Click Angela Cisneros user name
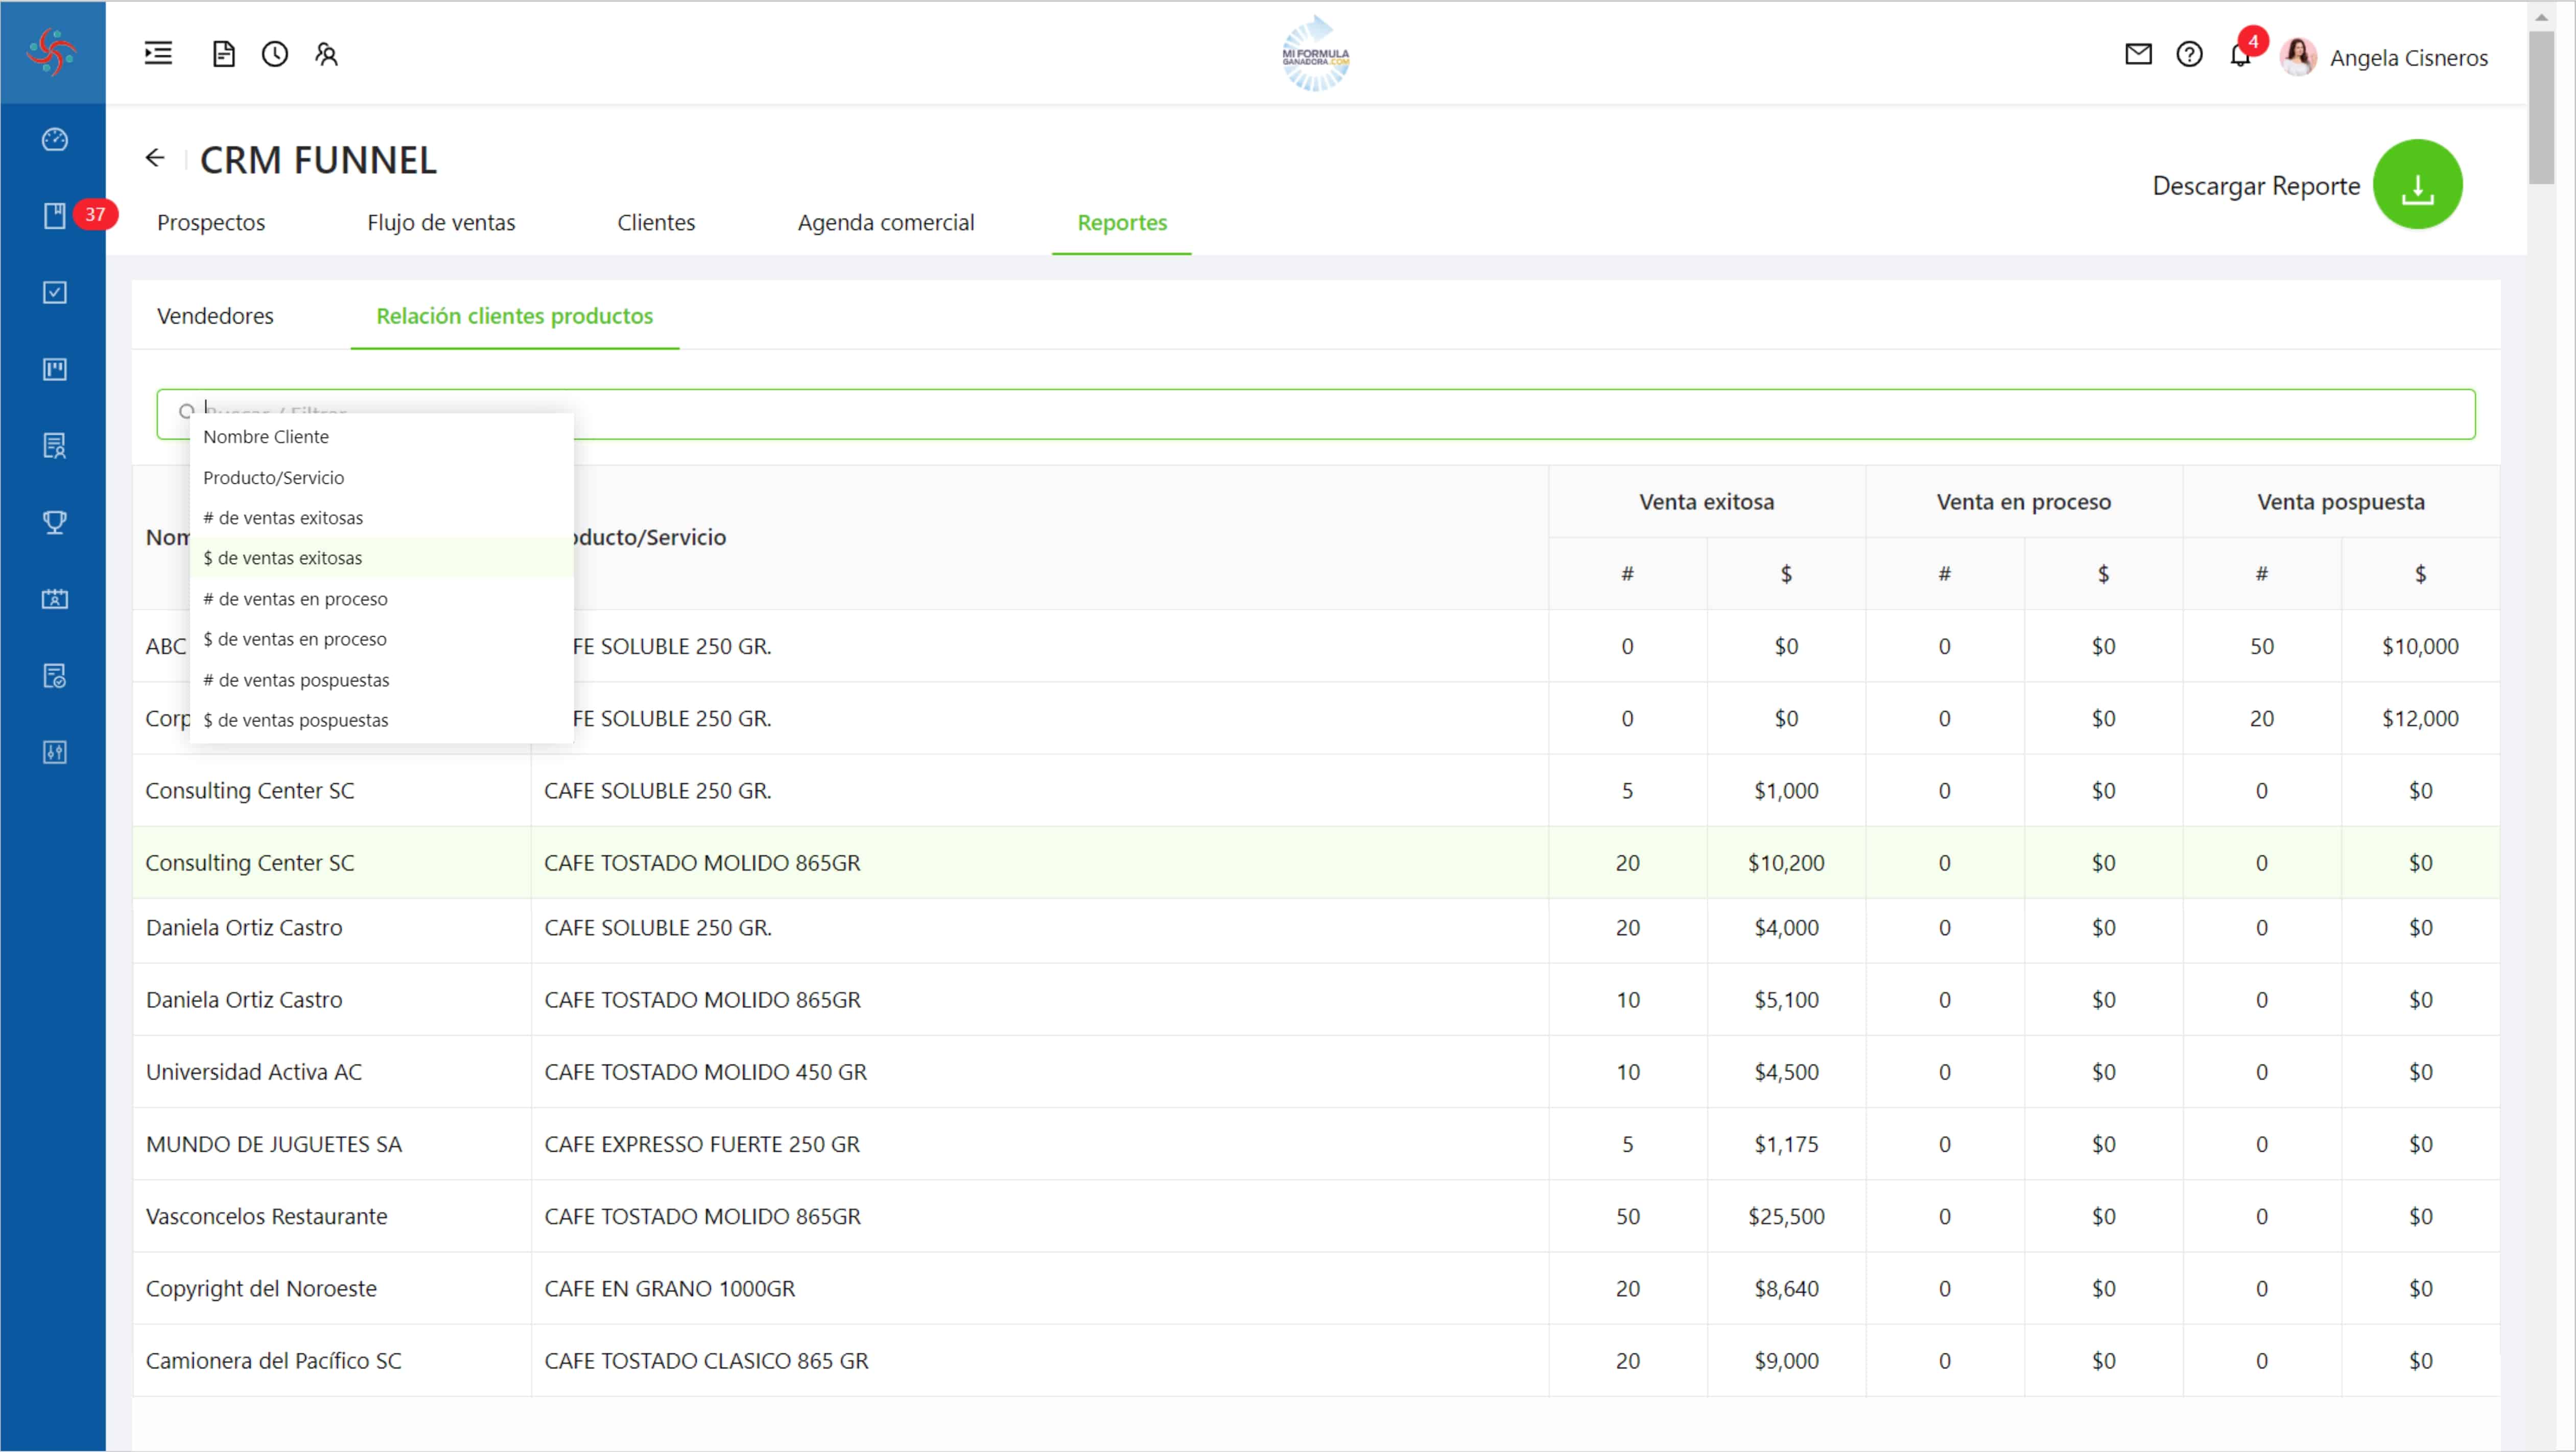 click(2408, 57)
